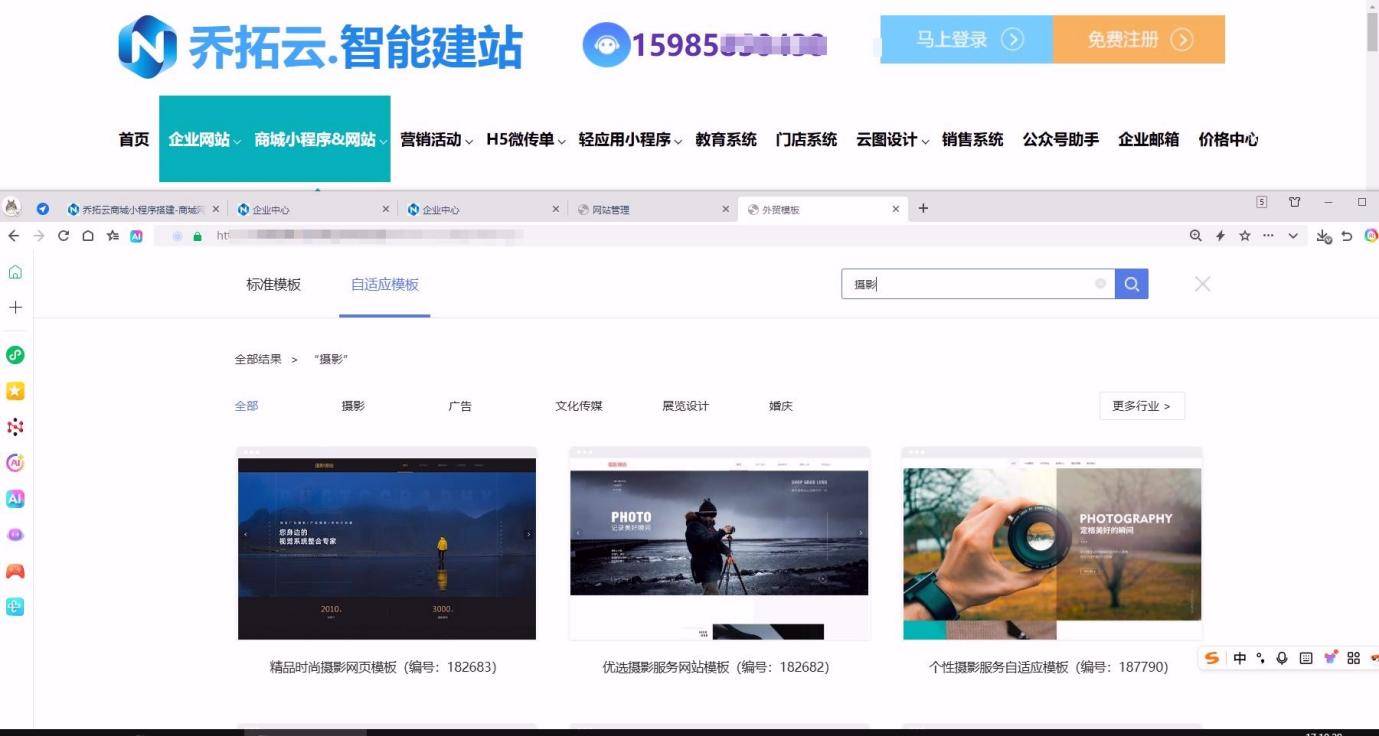Reload the page with the refresh icon
Image resolution: width=1379 pixels, height=736 pixels.
(x=64, y=236)
